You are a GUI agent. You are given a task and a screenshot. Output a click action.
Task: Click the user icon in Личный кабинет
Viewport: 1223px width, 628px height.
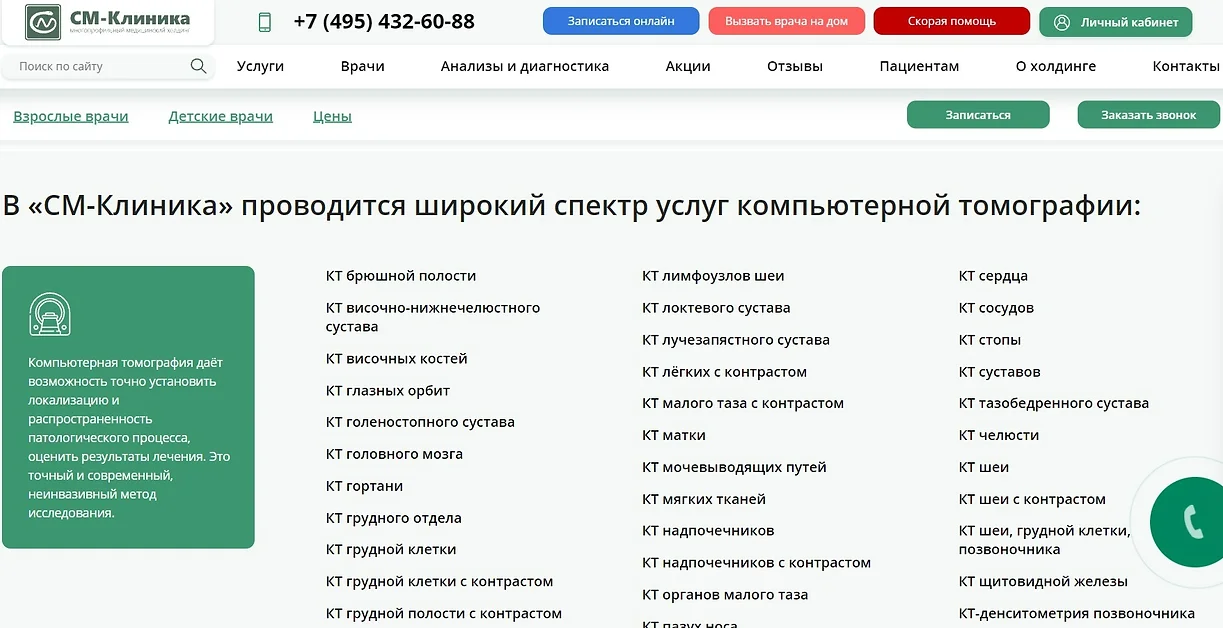[x=1062, y=22]
